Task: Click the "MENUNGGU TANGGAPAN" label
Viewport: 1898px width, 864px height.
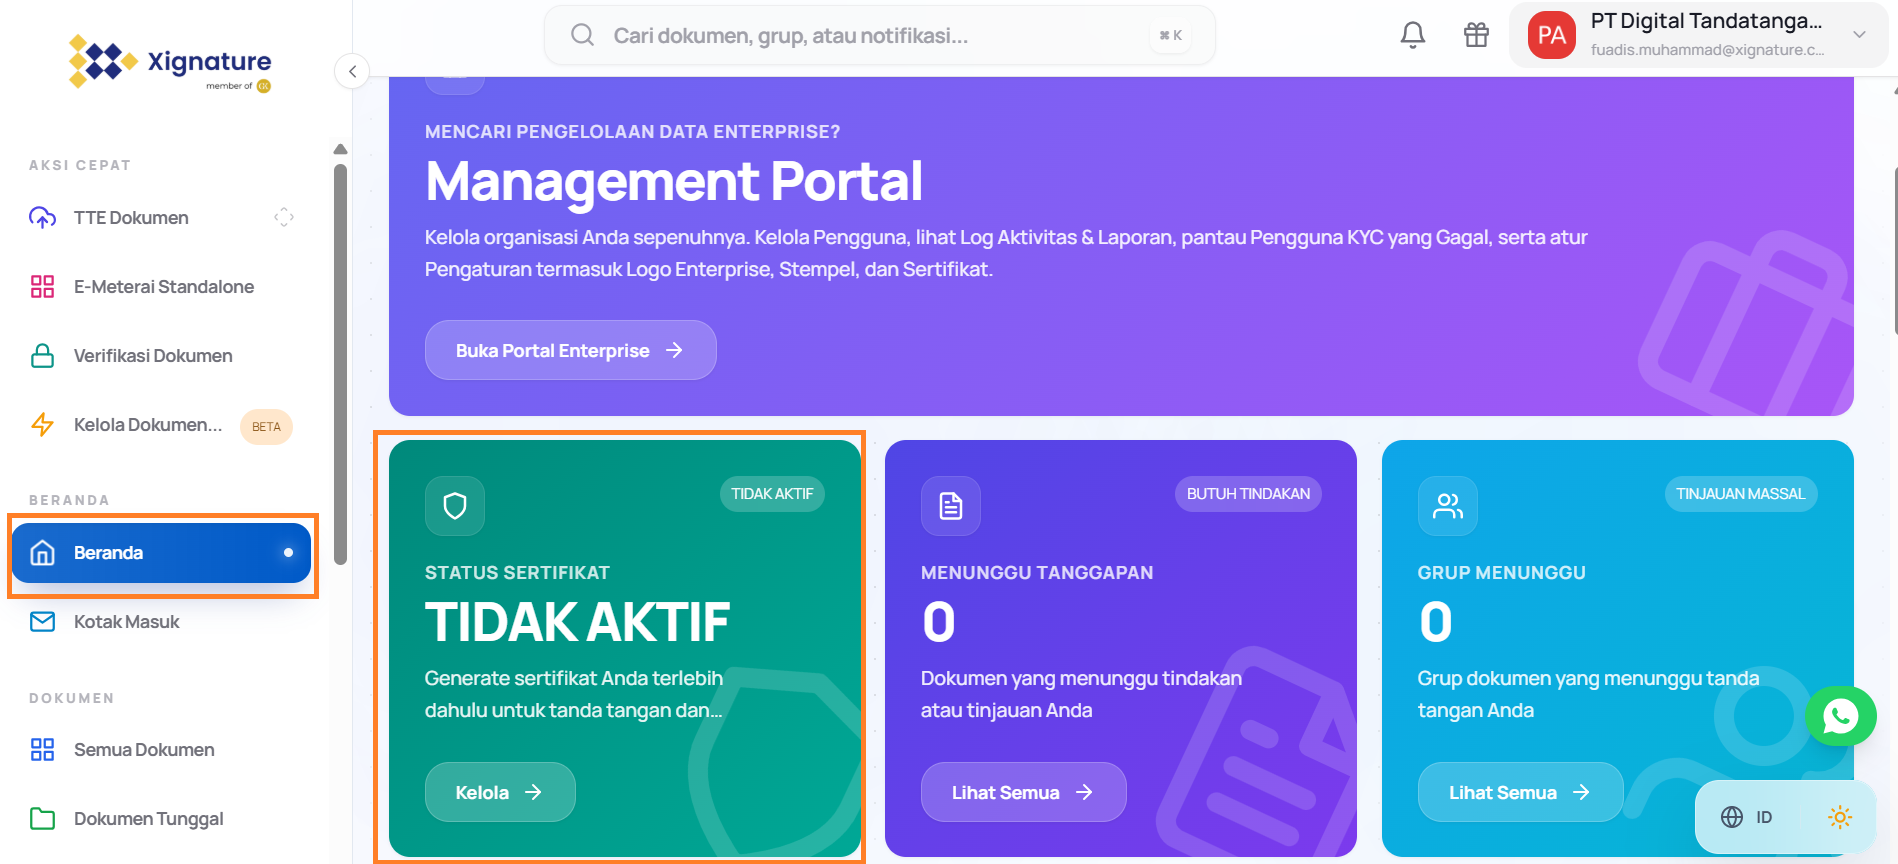Action: click(1037, 573)
